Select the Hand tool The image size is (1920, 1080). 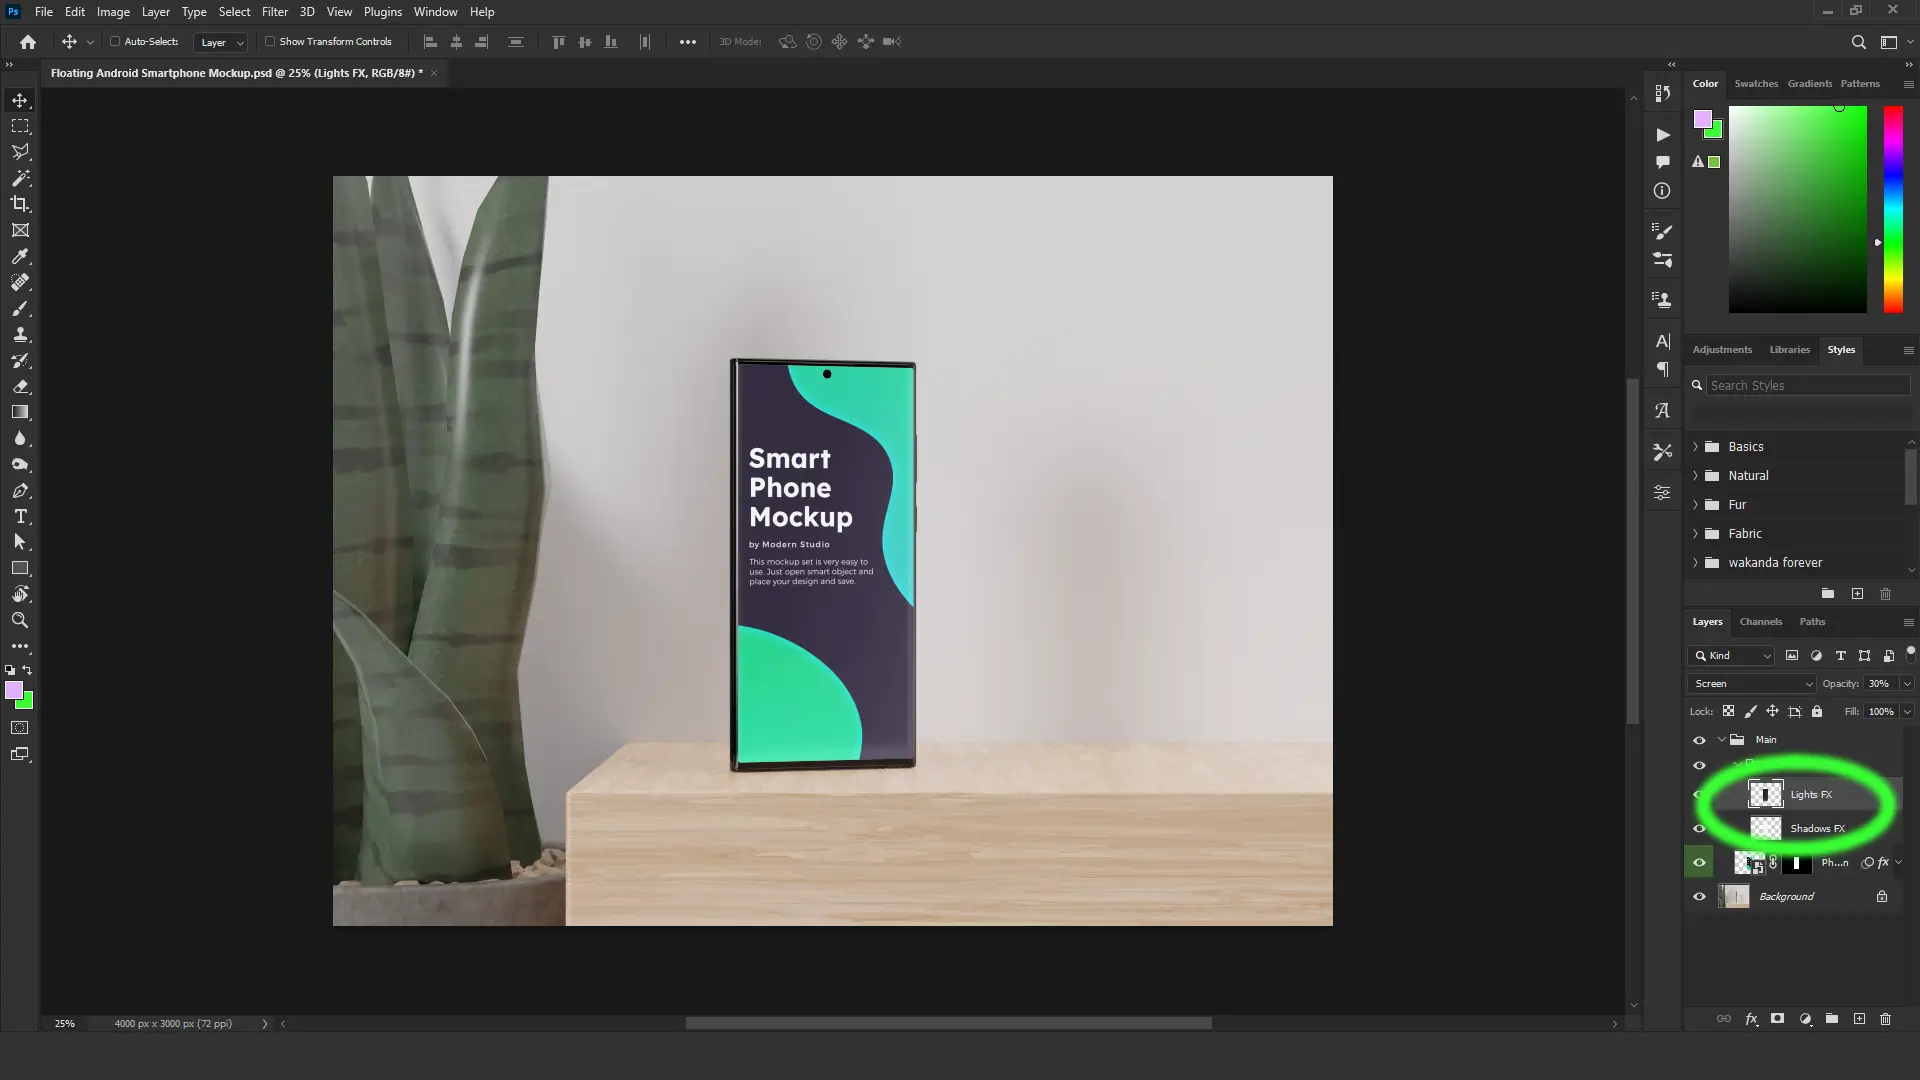point(20,594)
